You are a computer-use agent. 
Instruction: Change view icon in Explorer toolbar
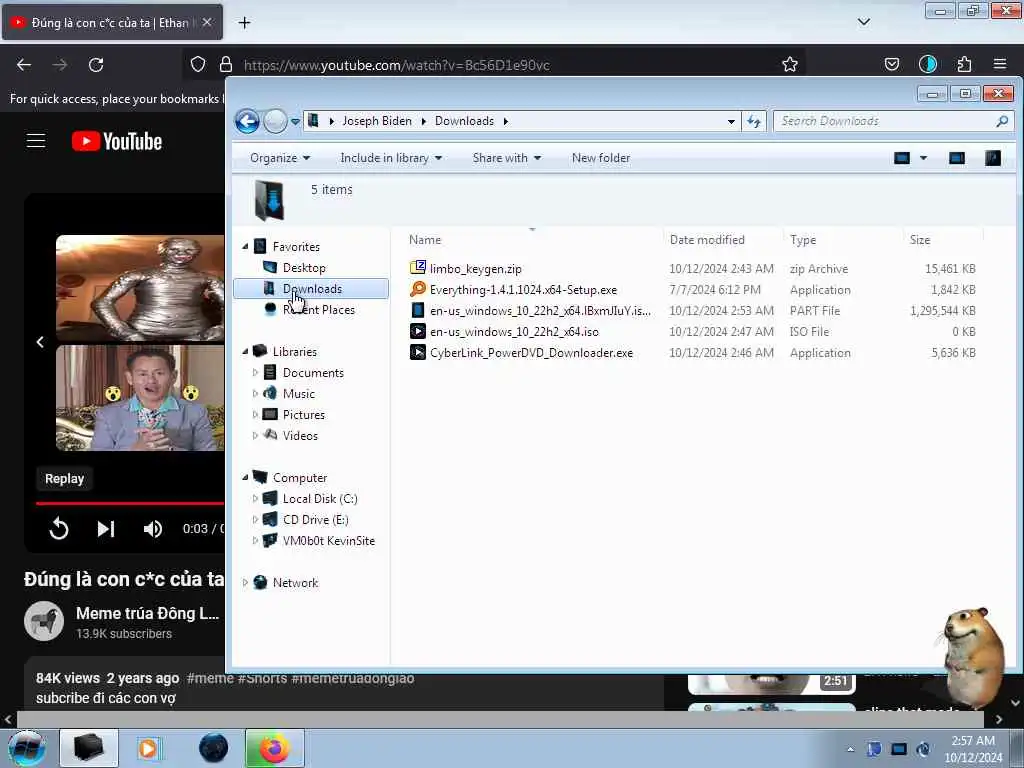pos(902,158)
